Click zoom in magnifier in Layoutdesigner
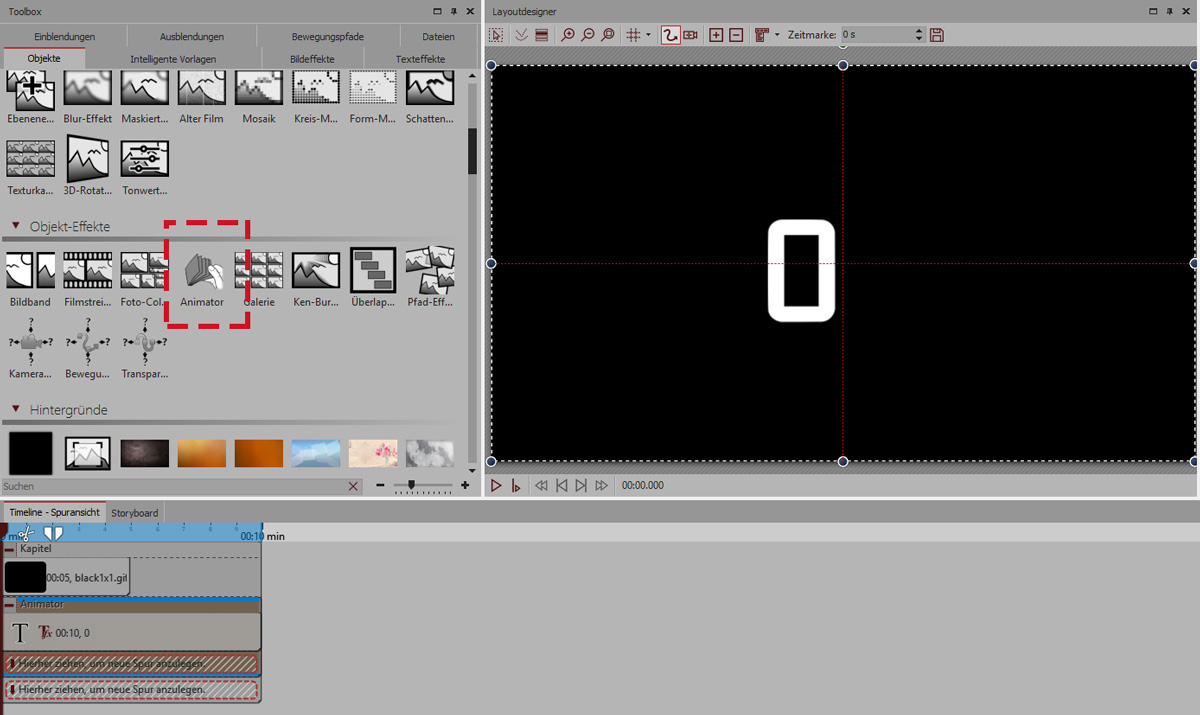 pos(568,35)
